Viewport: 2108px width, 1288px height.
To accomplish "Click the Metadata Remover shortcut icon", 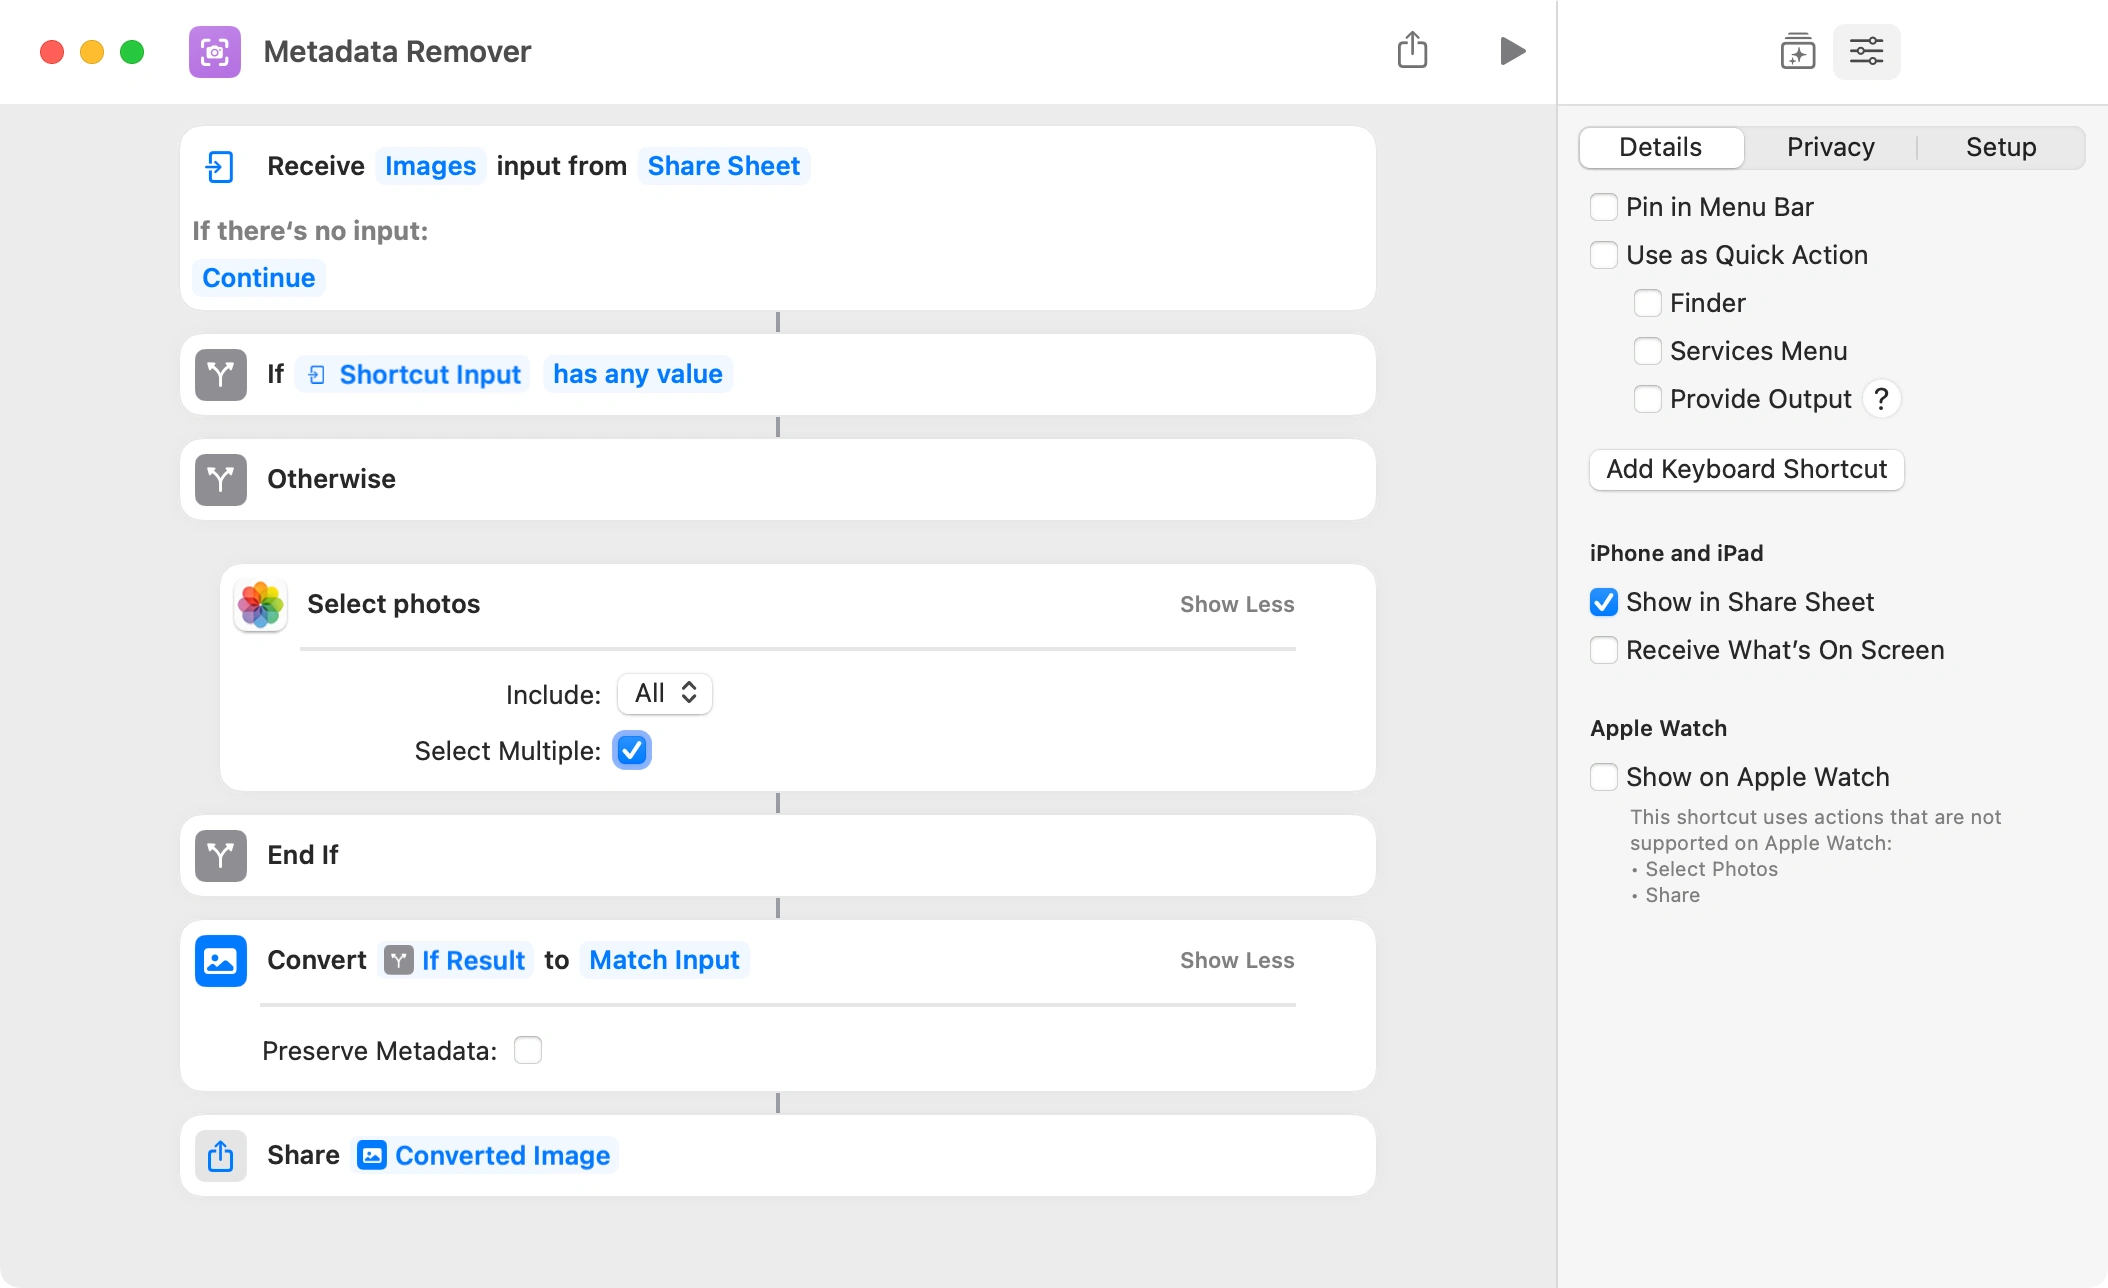I will tap(215, 51).
